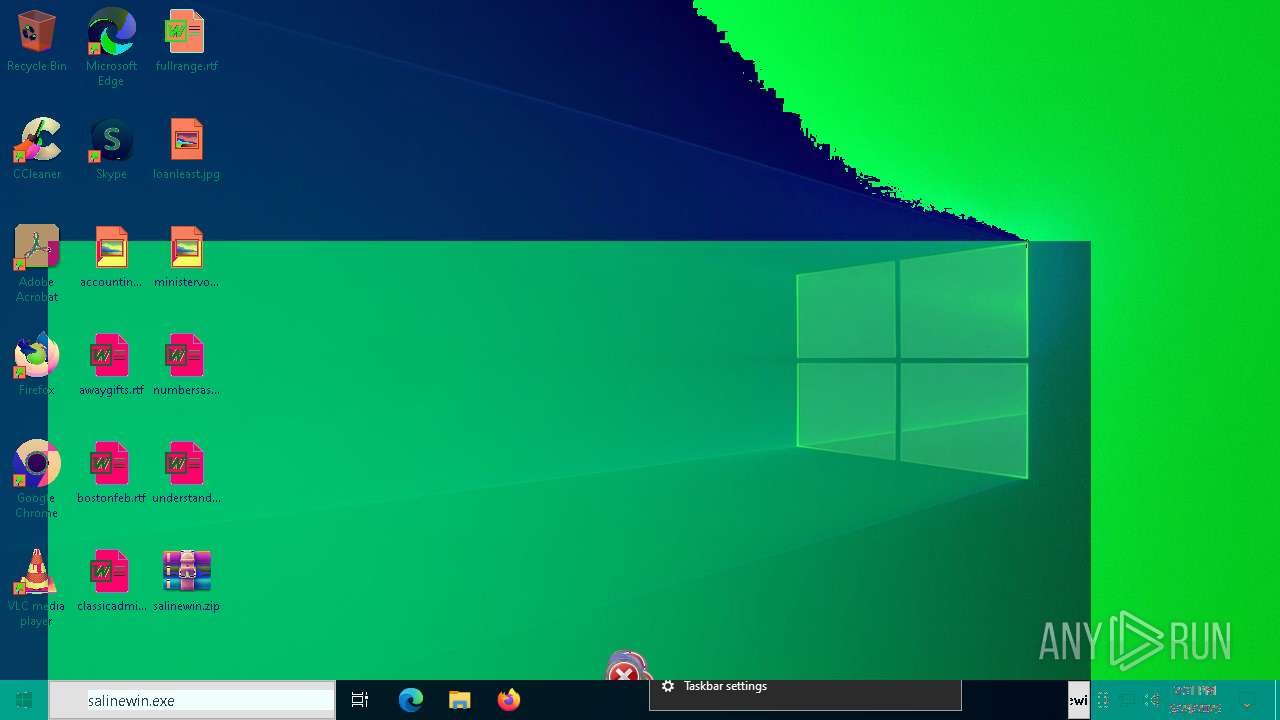
Task: Click the red X error icon
Action: 624,672
